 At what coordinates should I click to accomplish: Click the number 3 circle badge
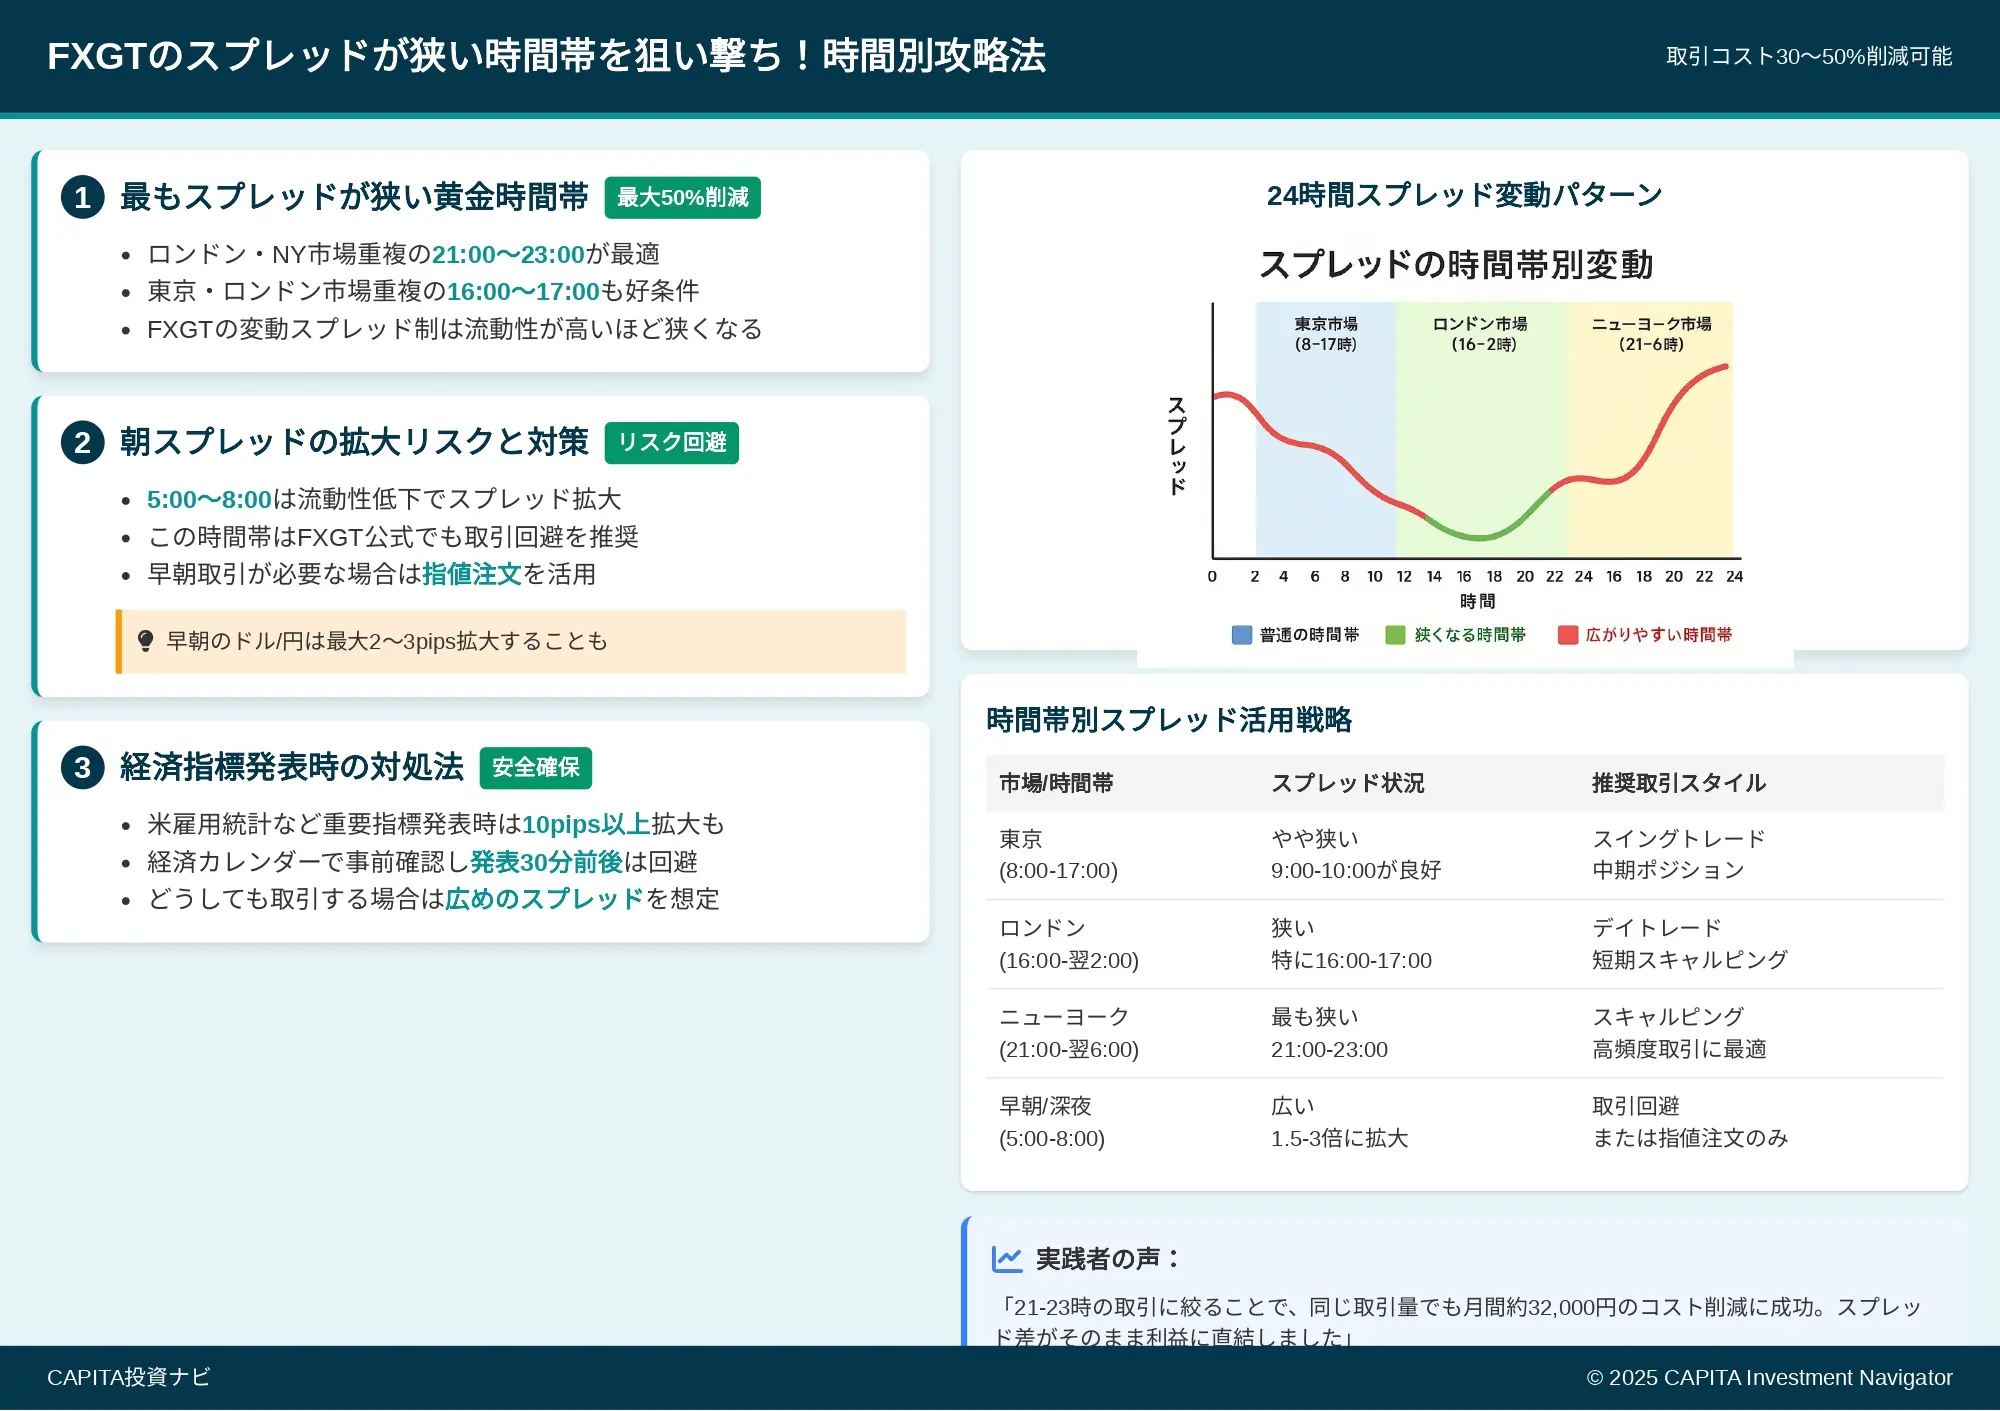82,767
